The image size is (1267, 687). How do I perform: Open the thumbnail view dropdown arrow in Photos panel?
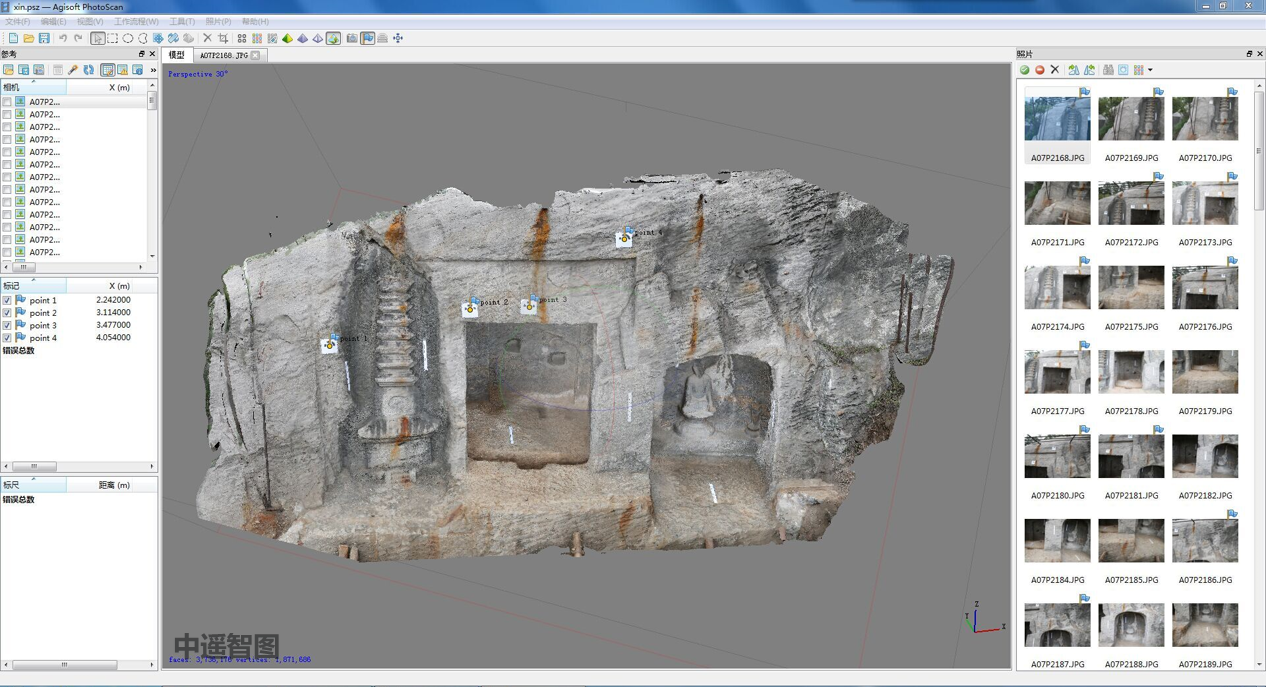(1150, 70)
